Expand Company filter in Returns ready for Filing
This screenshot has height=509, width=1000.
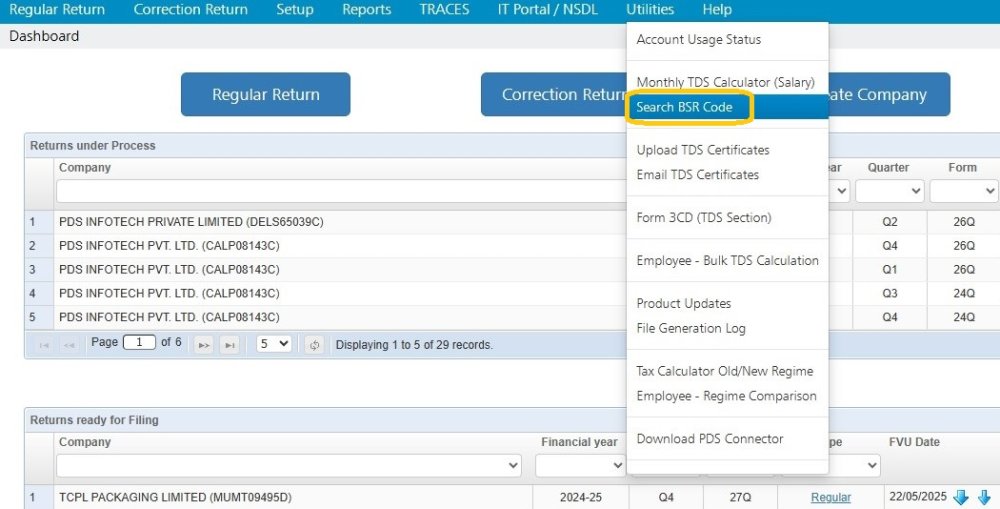coord(288,466)
